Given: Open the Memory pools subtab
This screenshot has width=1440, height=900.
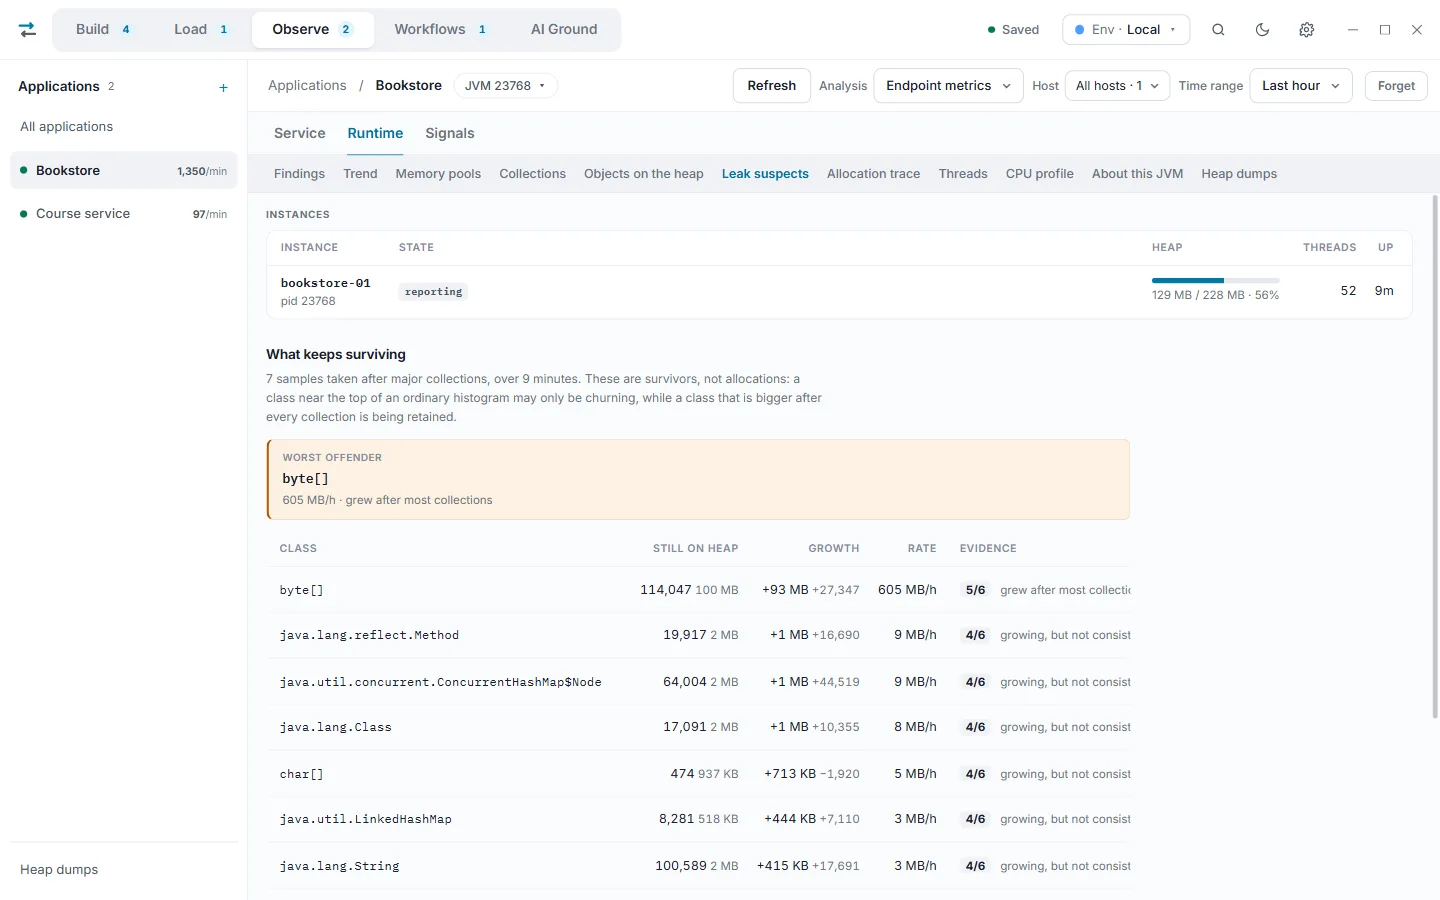Looking at the screenshot, I should click(438, 174).
